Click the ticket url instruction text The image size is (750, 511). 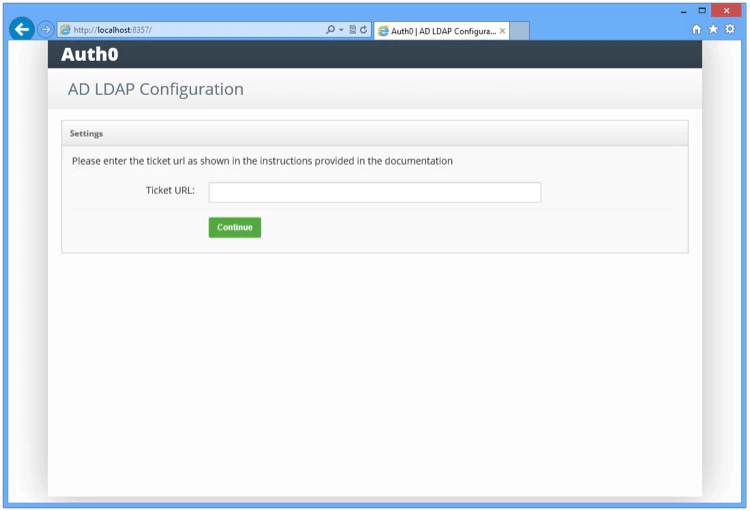click(262, 161)
